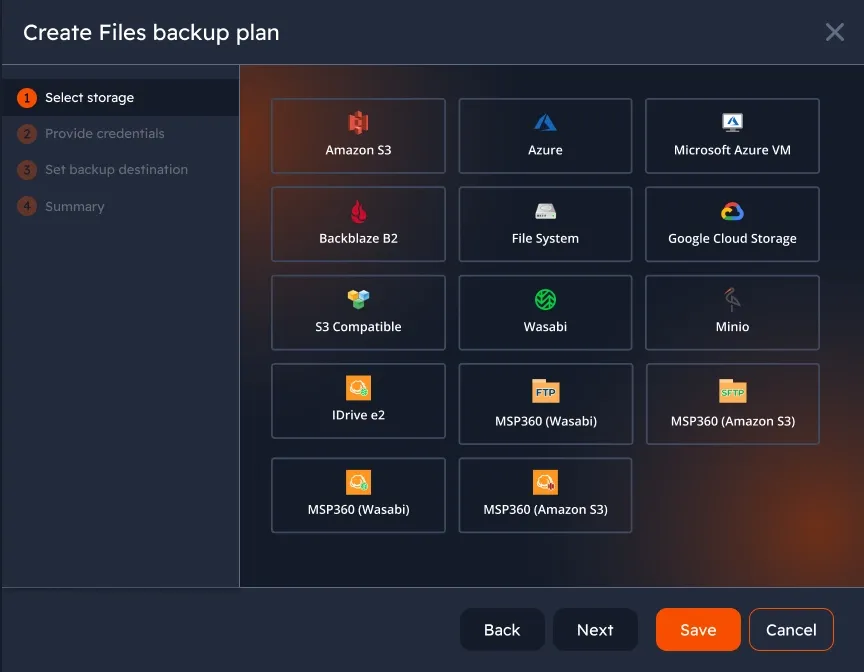
Task: Choose Google Cloud Storage
Action: 731,224
